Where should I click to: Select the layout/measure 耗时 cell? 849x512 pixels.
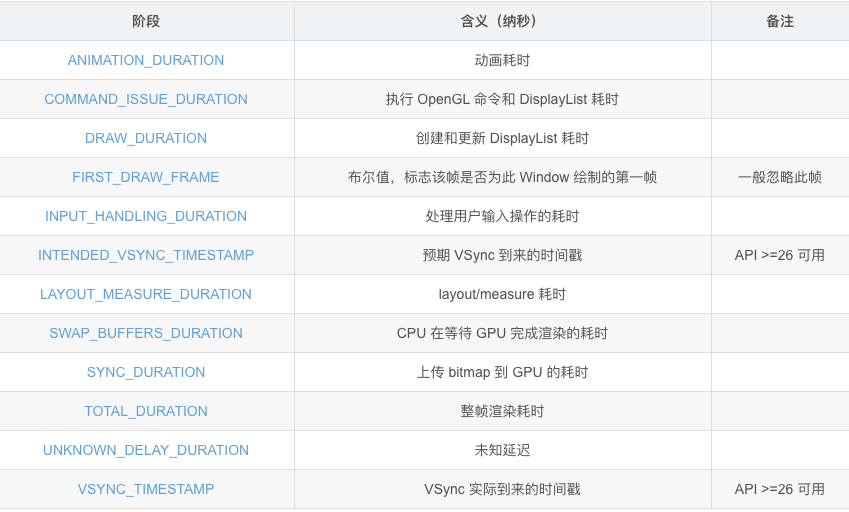(x=502, y=294)
